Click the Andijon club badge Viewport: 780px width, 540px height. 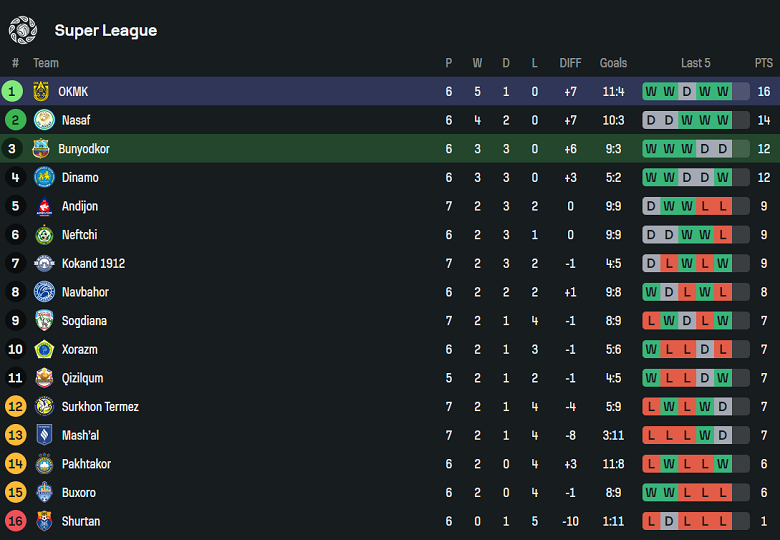pos(44,207)
